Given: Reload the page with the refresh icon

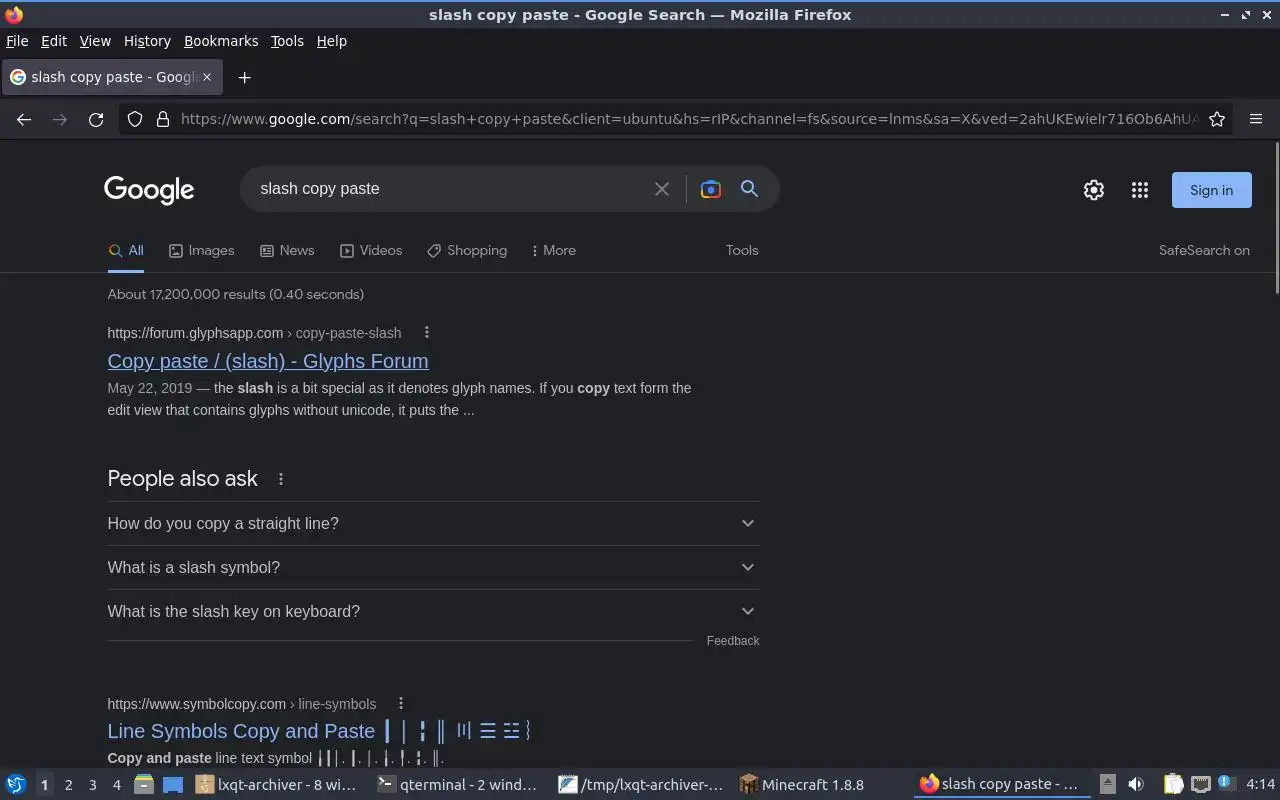Looking at the screenshot, I should (96, 119).
